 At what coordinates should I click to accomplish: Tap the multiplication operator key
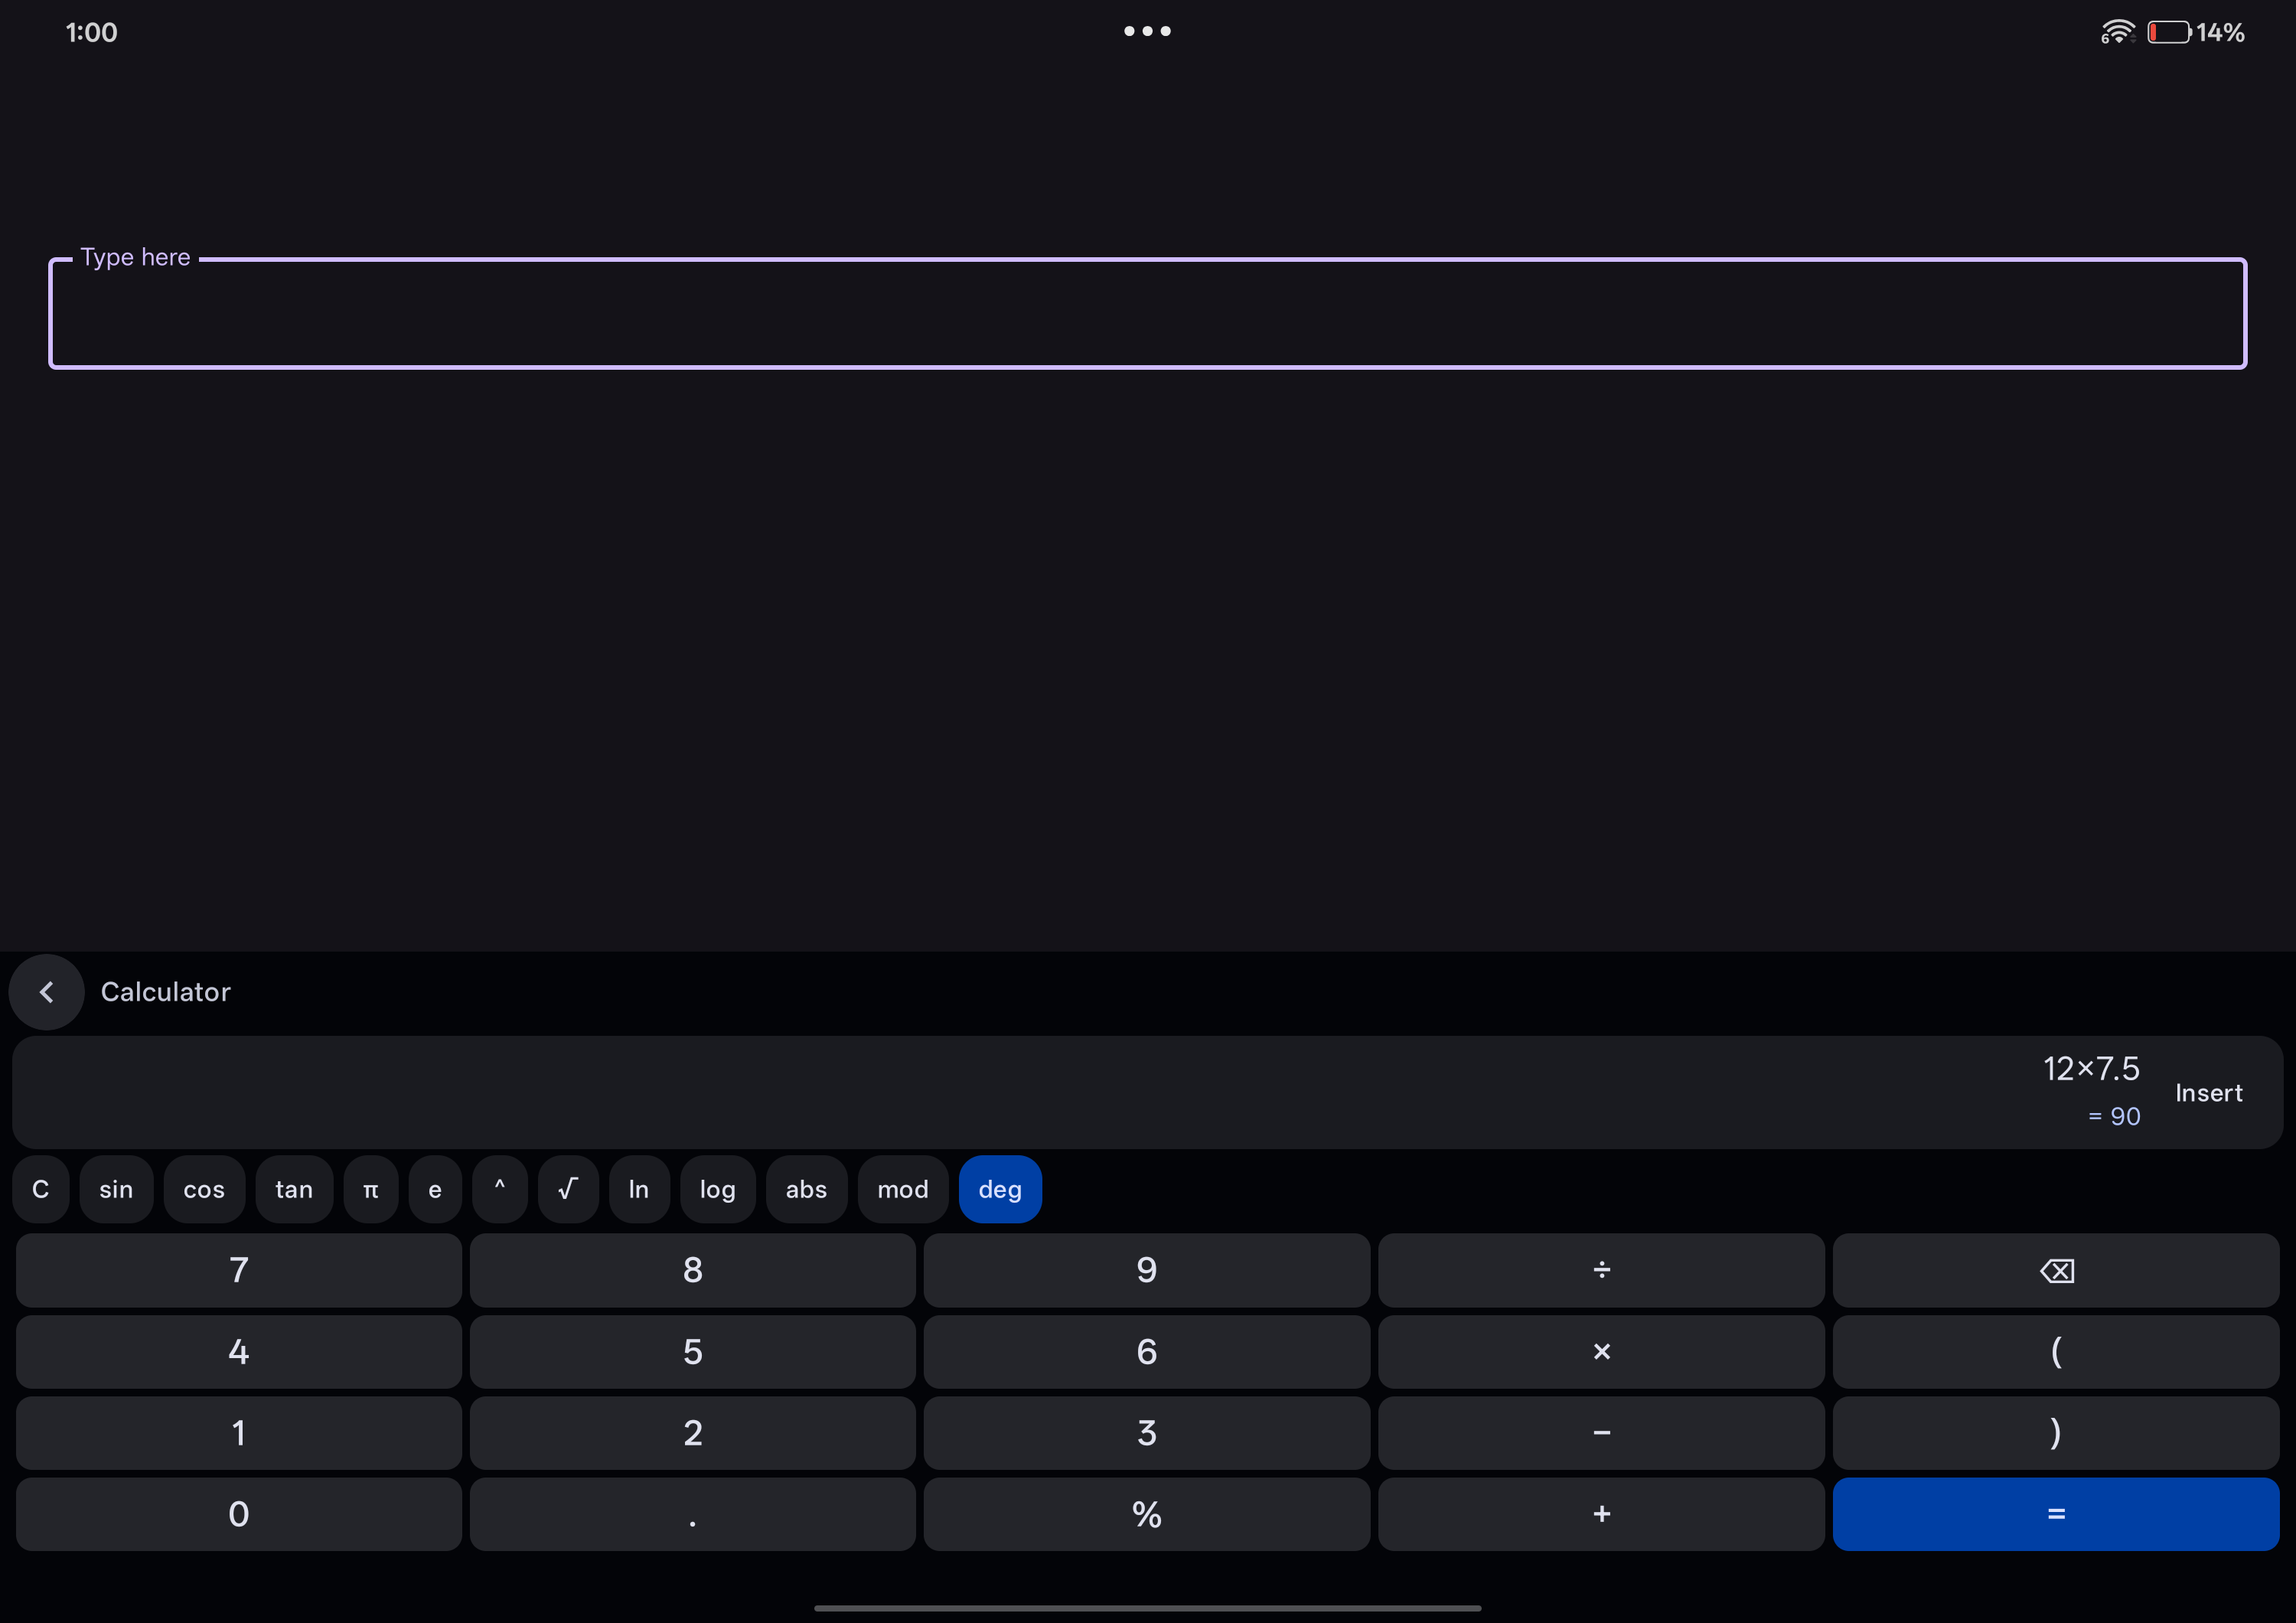tap(1601, 1352)
